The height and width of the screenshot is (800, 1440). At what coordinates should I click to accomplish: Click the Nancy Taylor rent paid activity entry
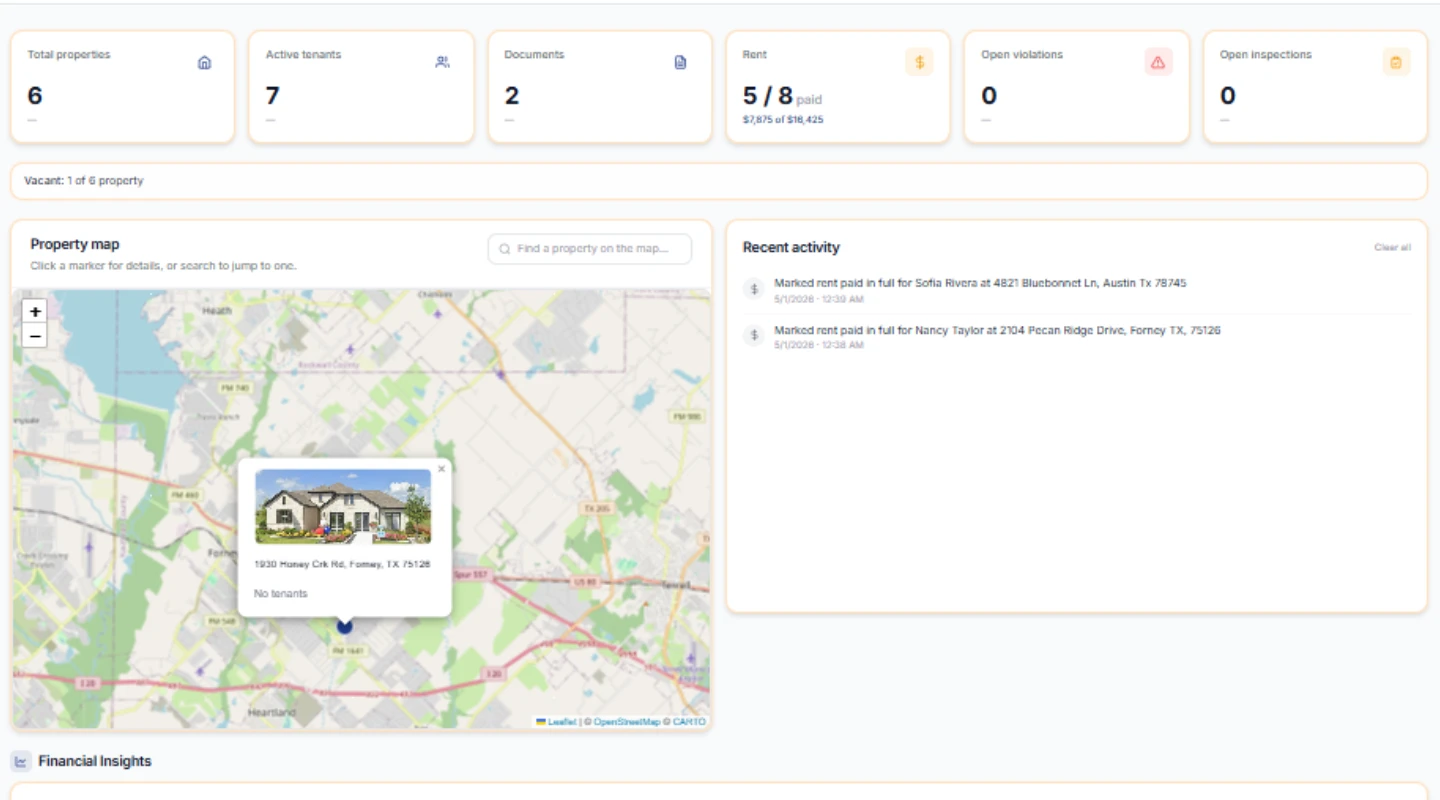pyautogui.click(x=1078, y=337)
